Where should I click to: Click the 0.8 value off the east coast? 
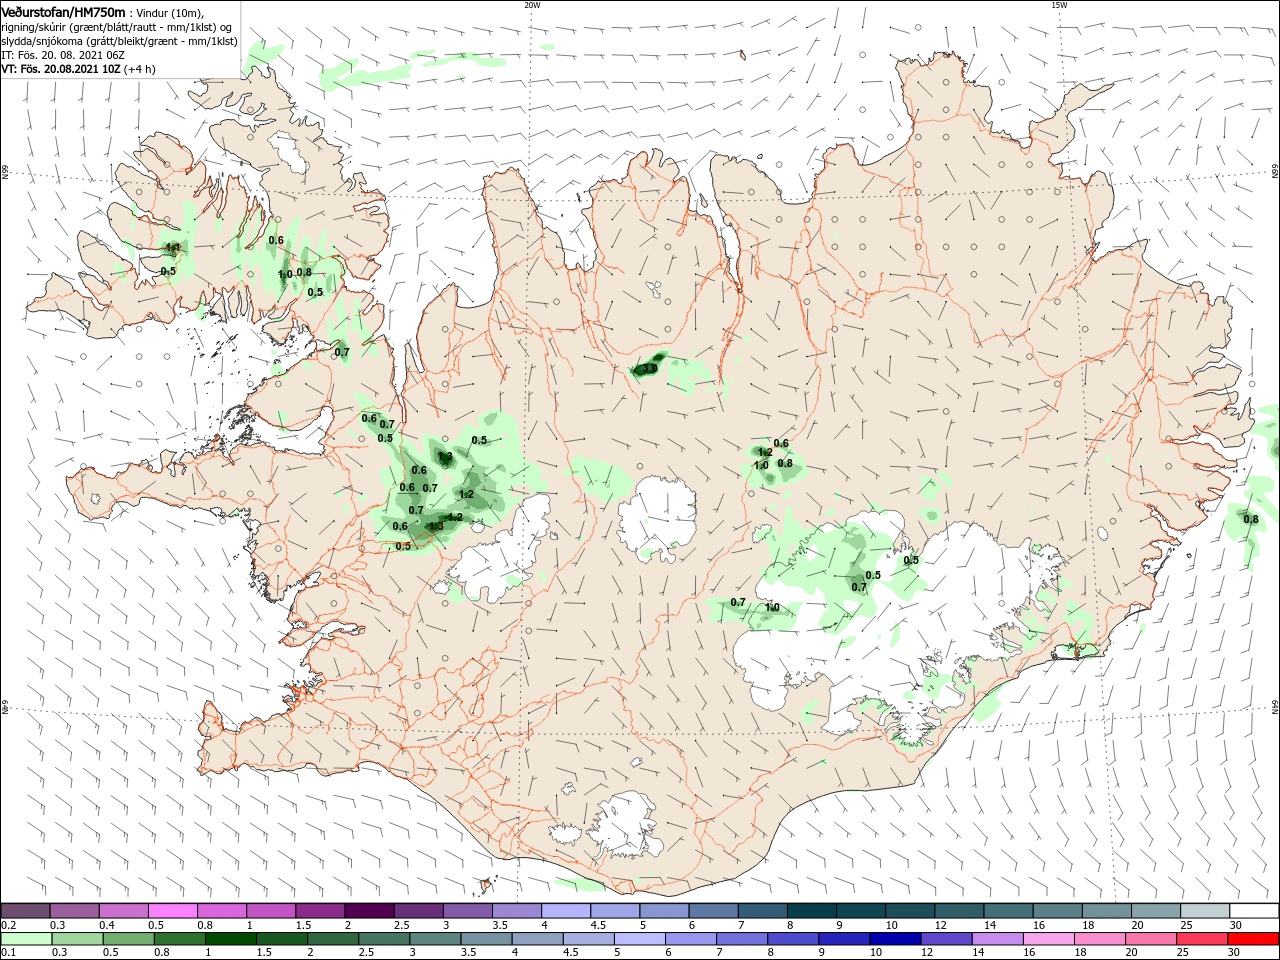[x=1251, y=518]
